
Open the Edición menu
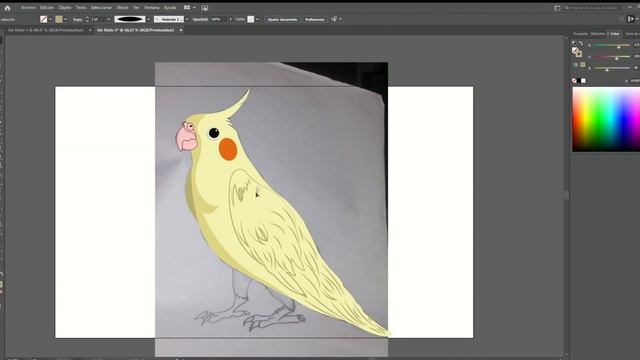click(x=47, y=7)
